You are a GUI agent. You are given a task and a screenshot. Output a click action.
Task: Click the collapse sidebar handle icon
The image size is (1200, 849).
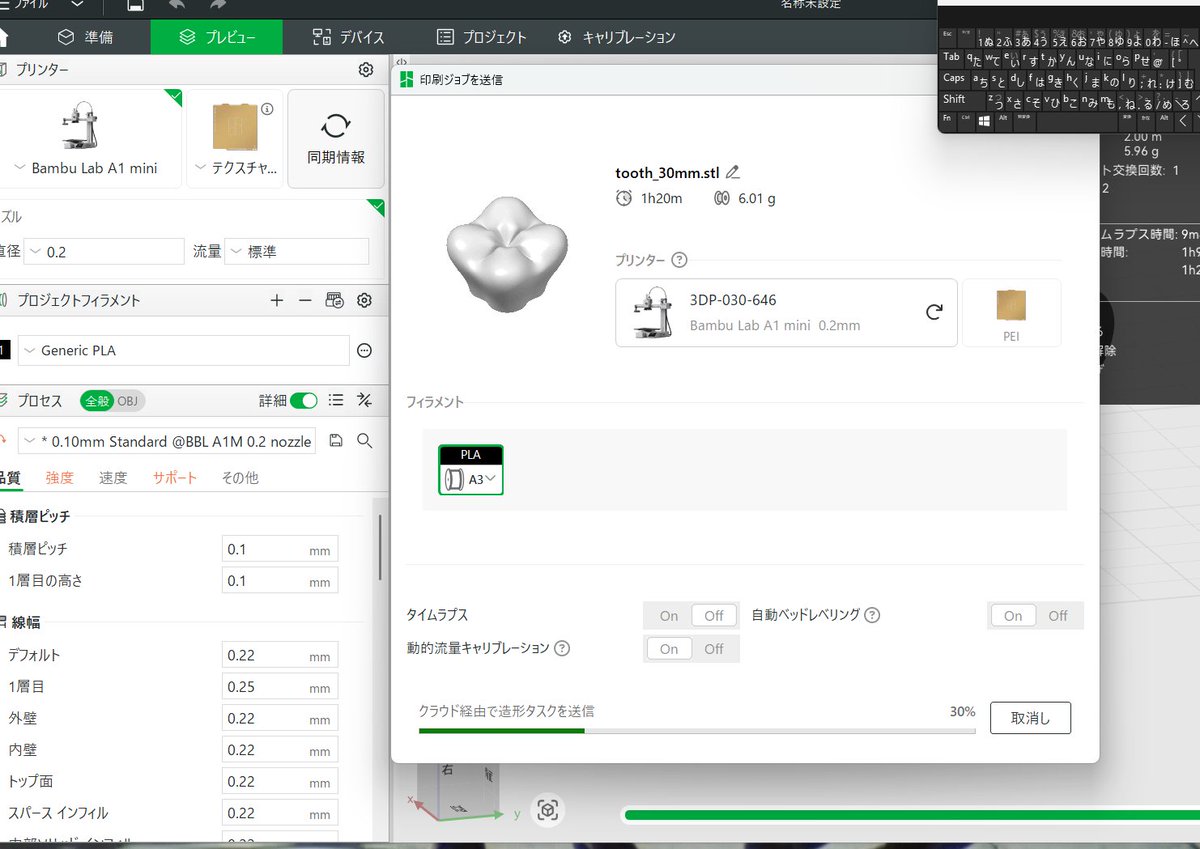pyautogui.click(x=401, y=62)
